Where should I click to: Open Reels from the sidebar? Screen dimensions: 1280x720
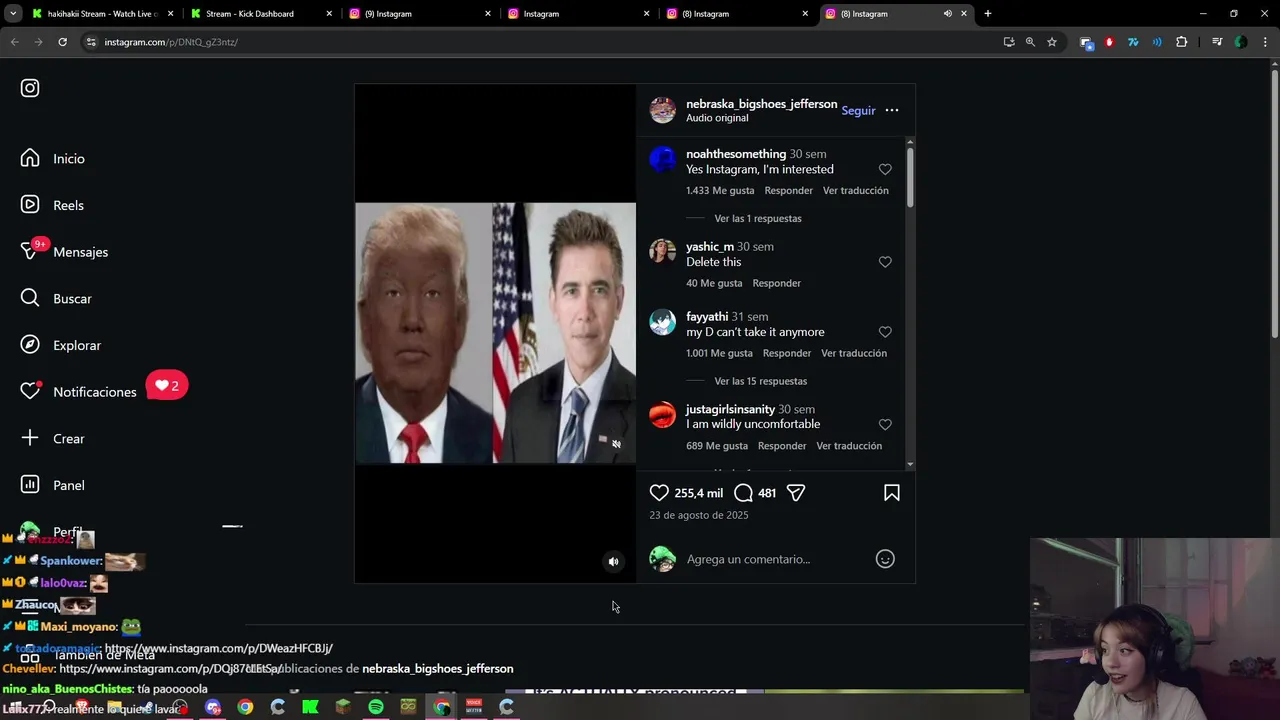point(54,205)
